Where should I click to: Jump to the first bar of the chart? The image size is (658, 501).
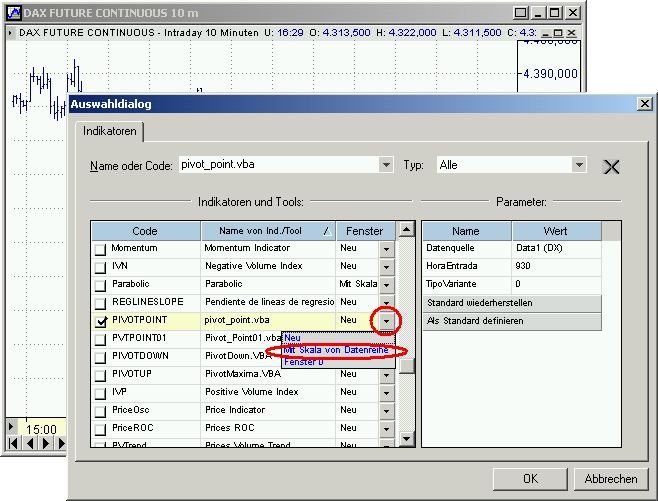click(12, 443)
